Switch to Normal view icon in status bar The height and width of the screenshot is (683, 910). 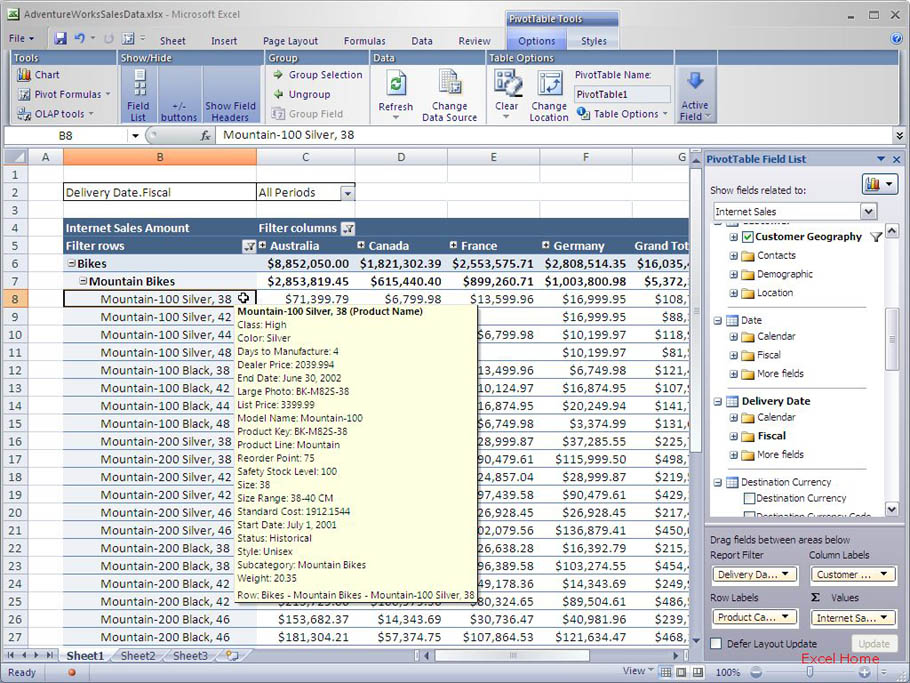coord(666,672)
